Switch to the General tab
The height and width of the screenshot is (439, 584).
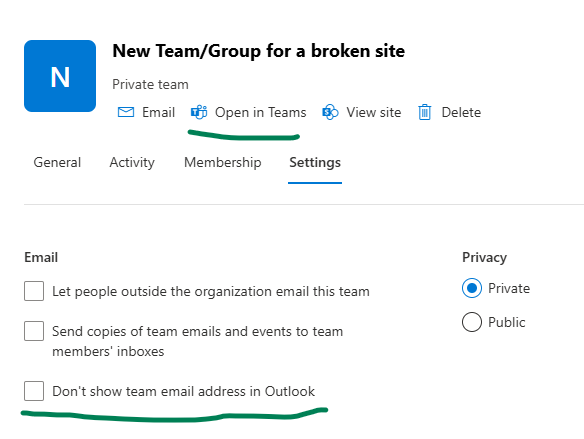tap(57, 162)
